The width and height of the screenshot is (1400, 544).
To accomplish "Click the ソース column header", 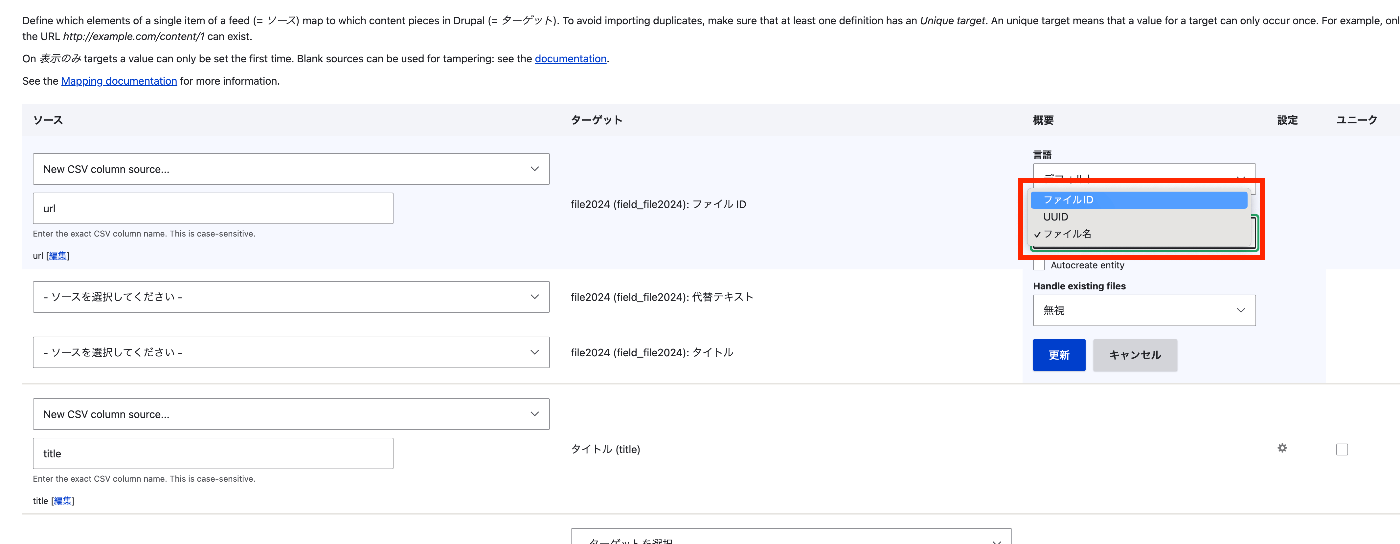I will tap(48, 120).
